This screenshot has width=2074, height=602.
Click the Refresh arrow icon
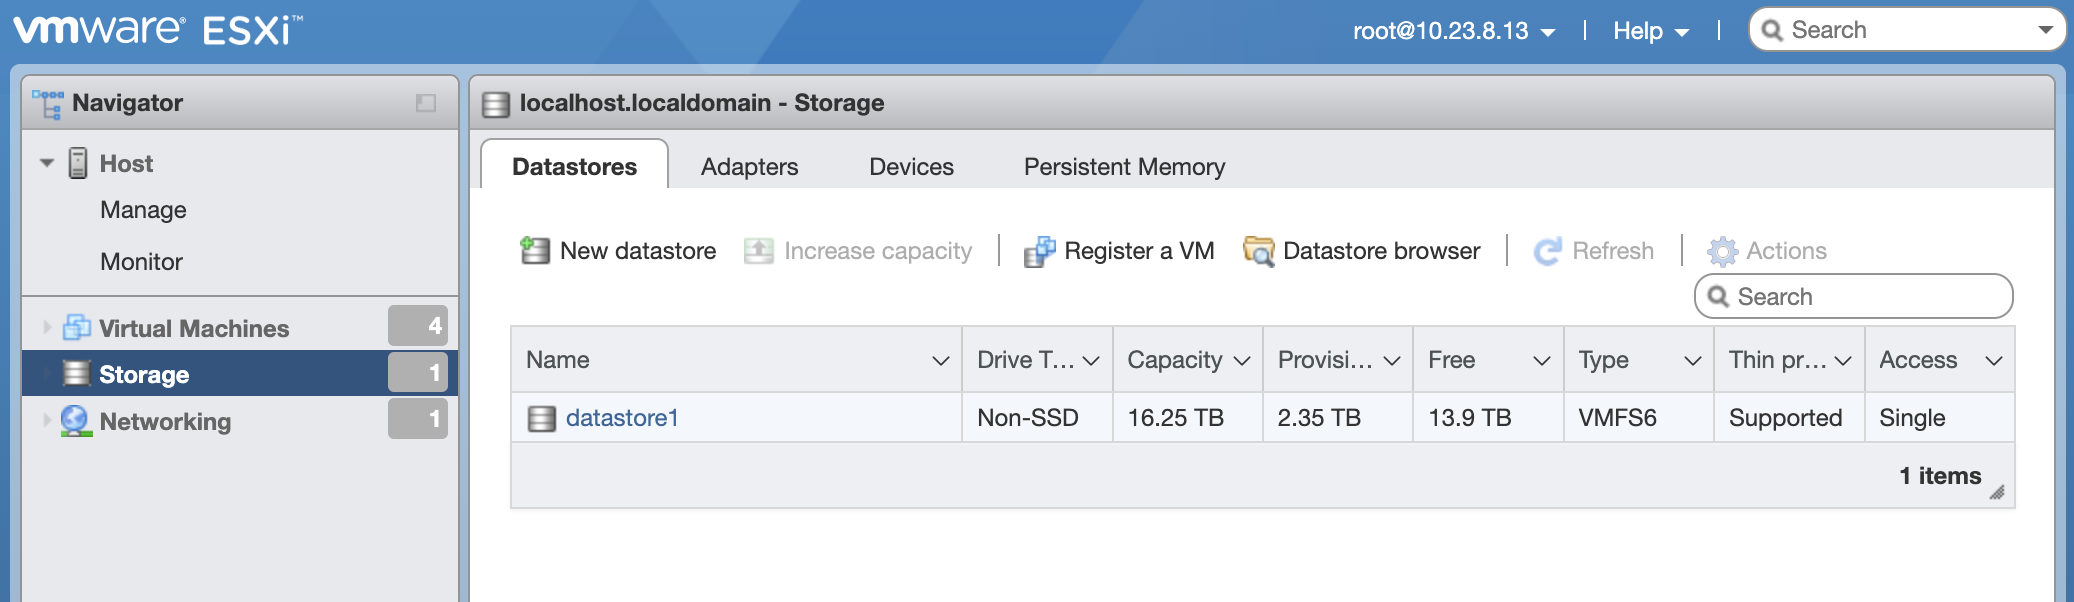click(1547, 251)
